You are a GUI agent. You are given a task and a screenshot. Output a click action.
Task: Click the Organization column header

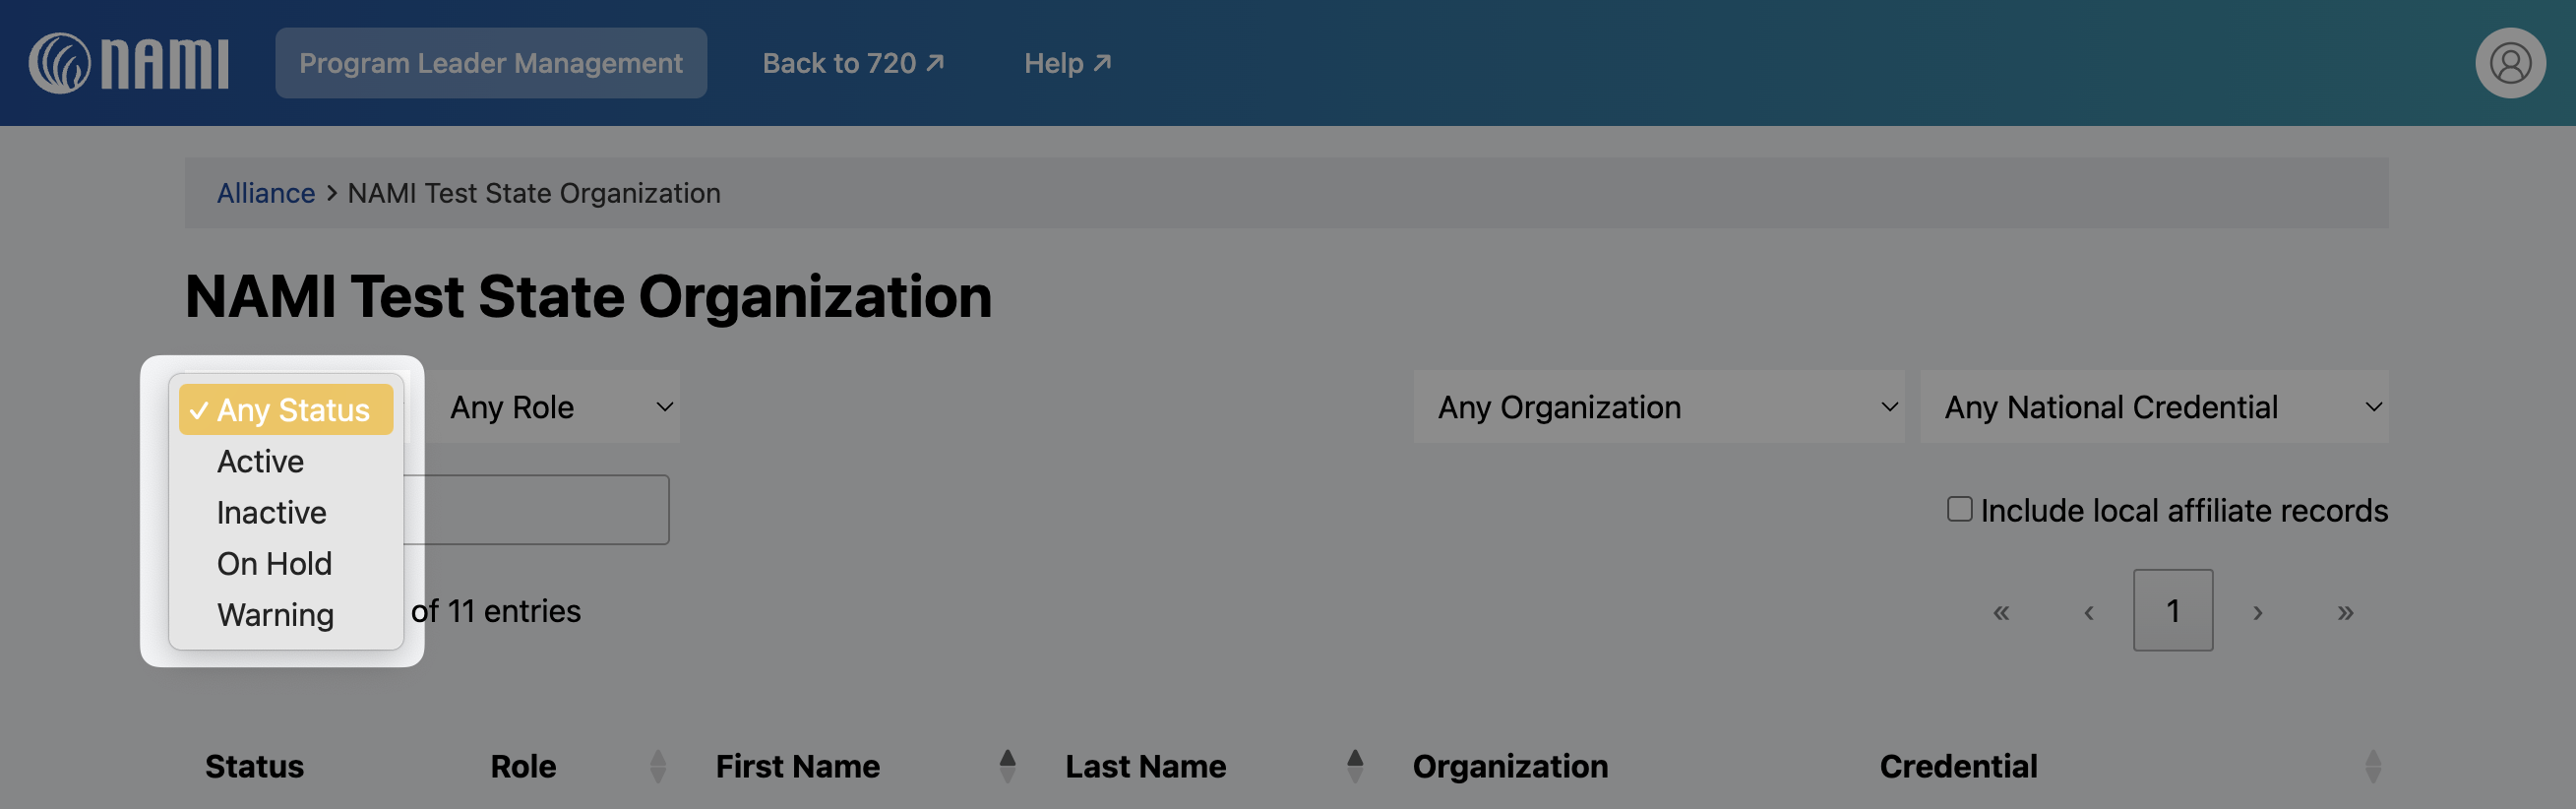(x=1510, y=766)
